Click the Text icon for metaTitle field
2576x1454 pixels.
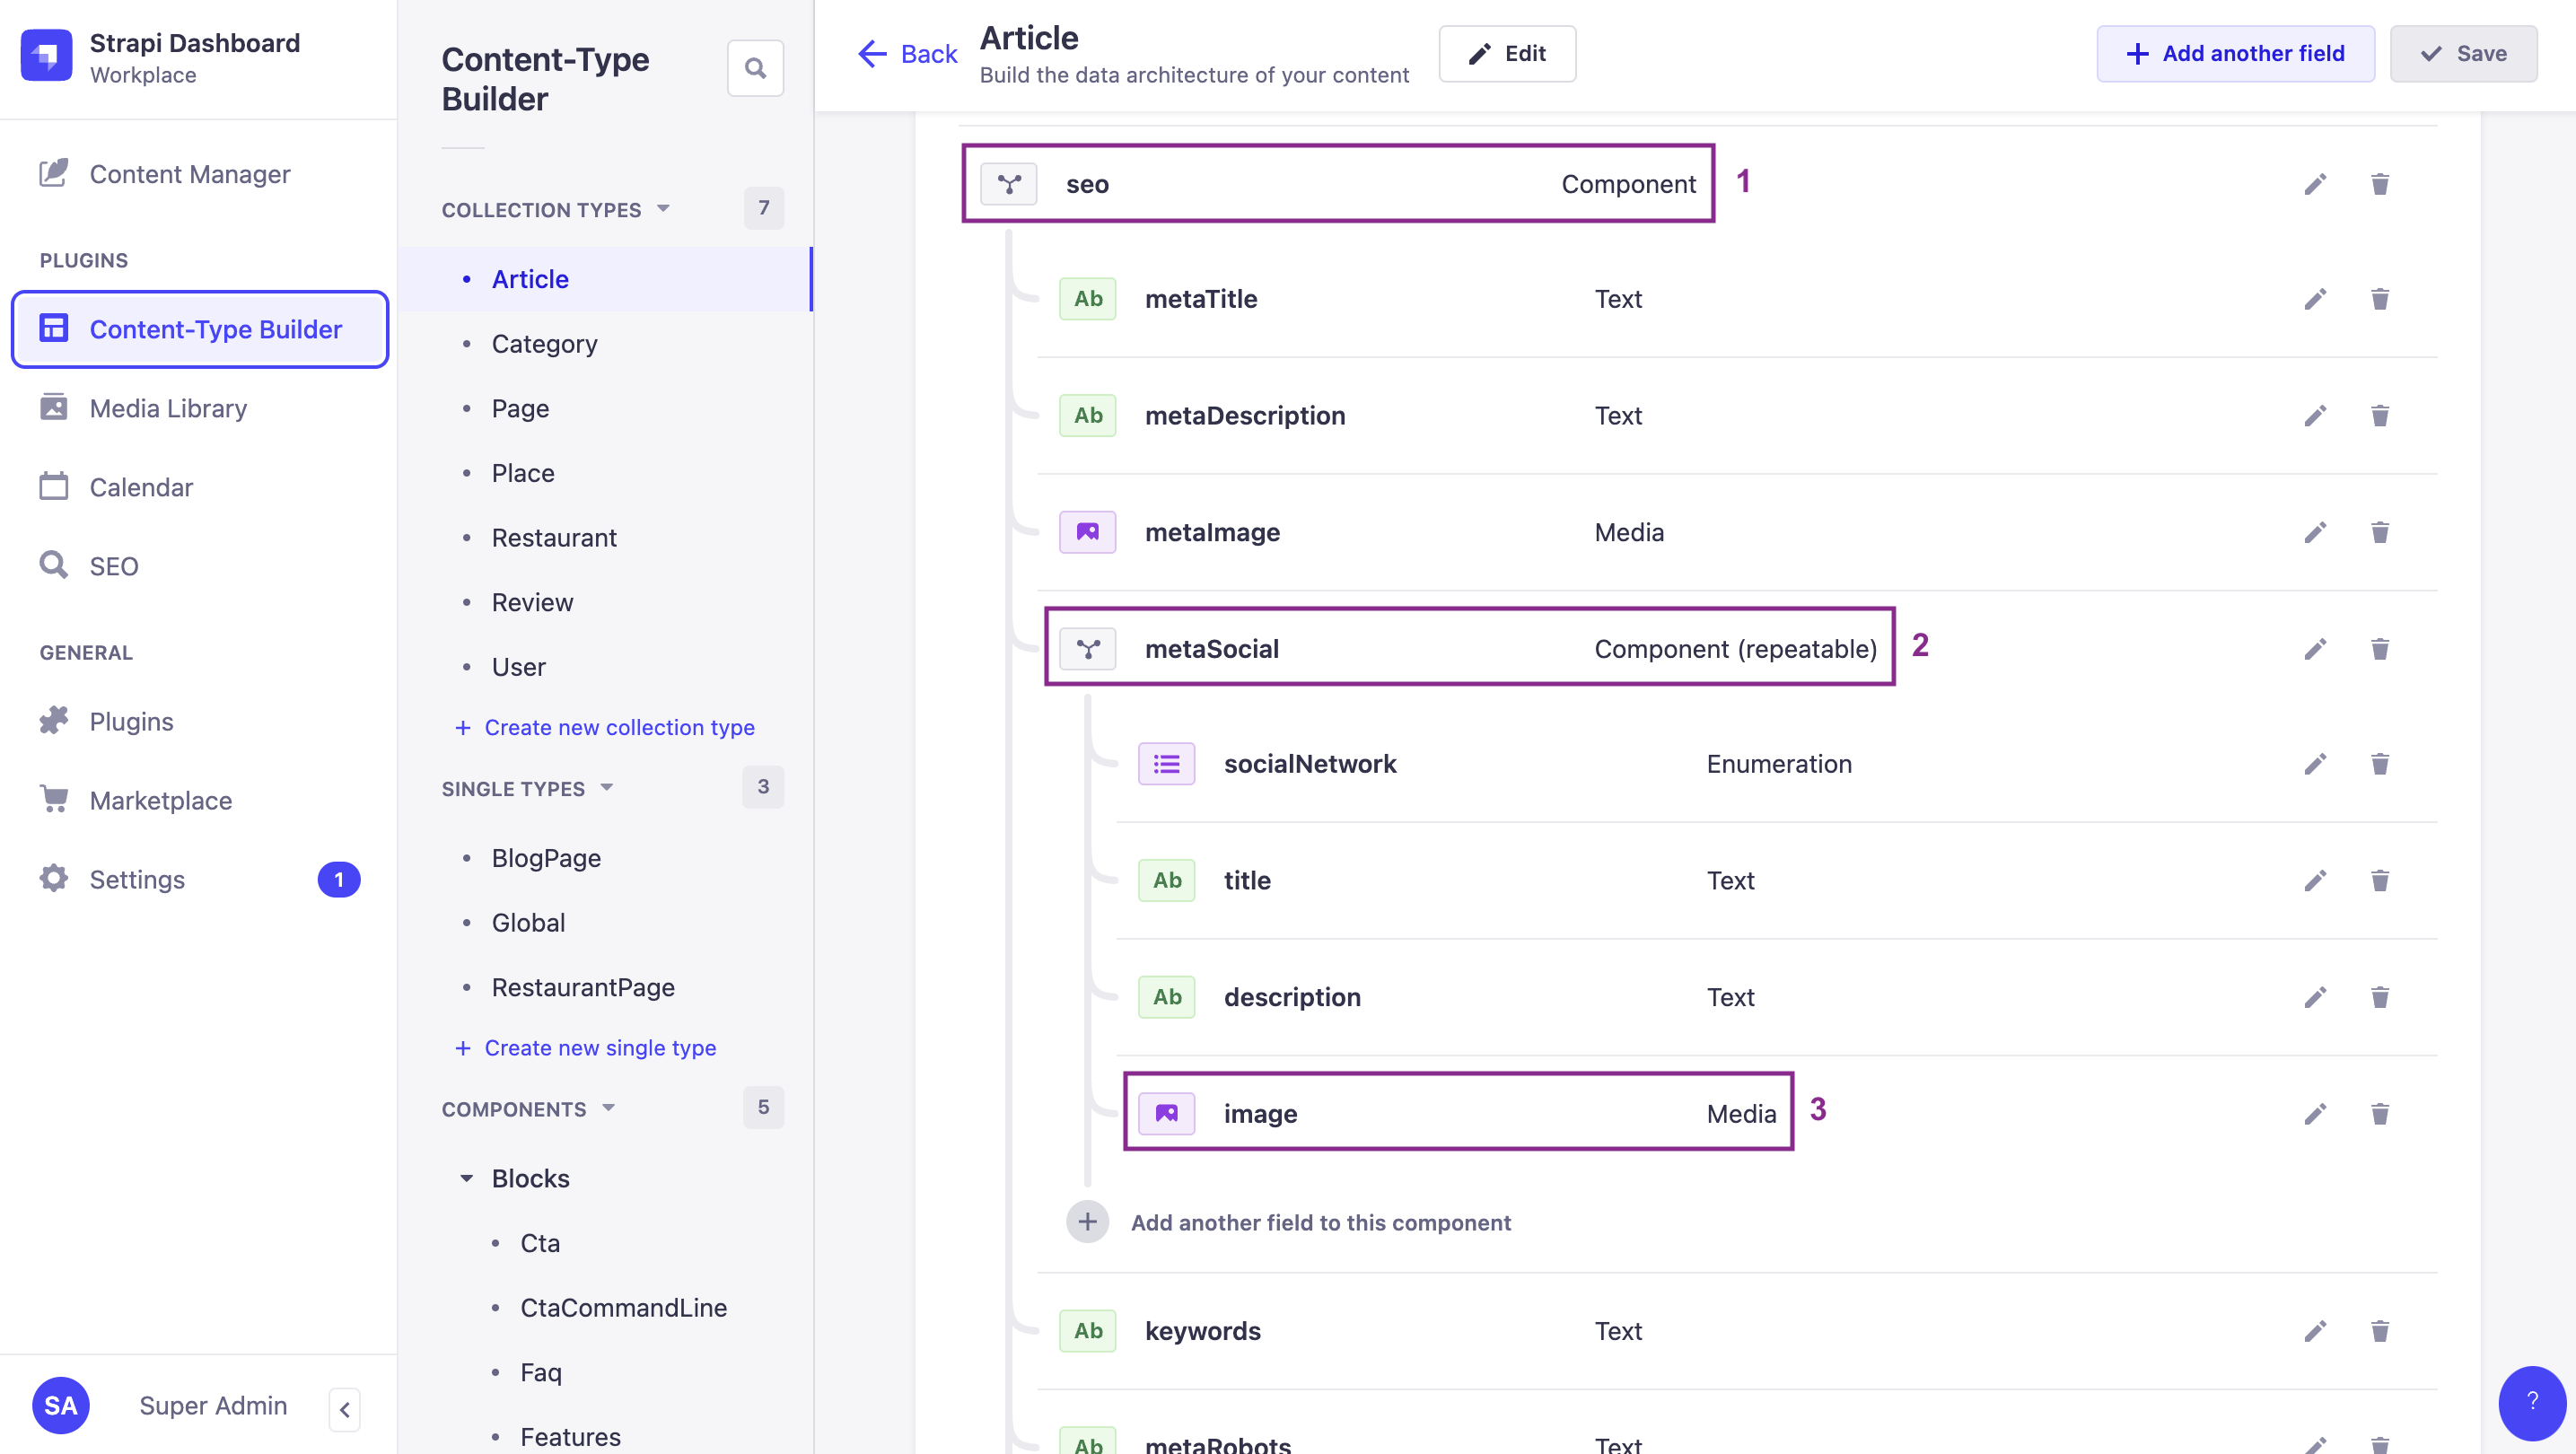1088,297
